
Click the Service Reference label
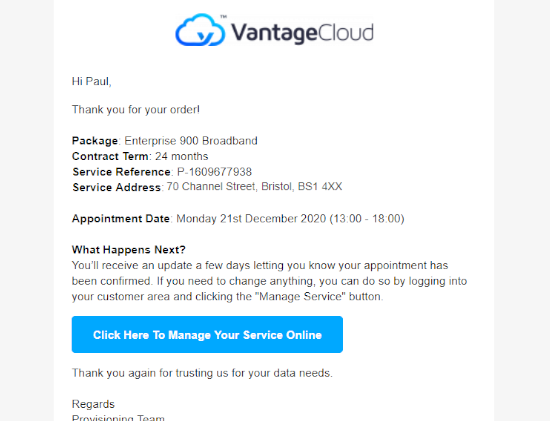121,172
